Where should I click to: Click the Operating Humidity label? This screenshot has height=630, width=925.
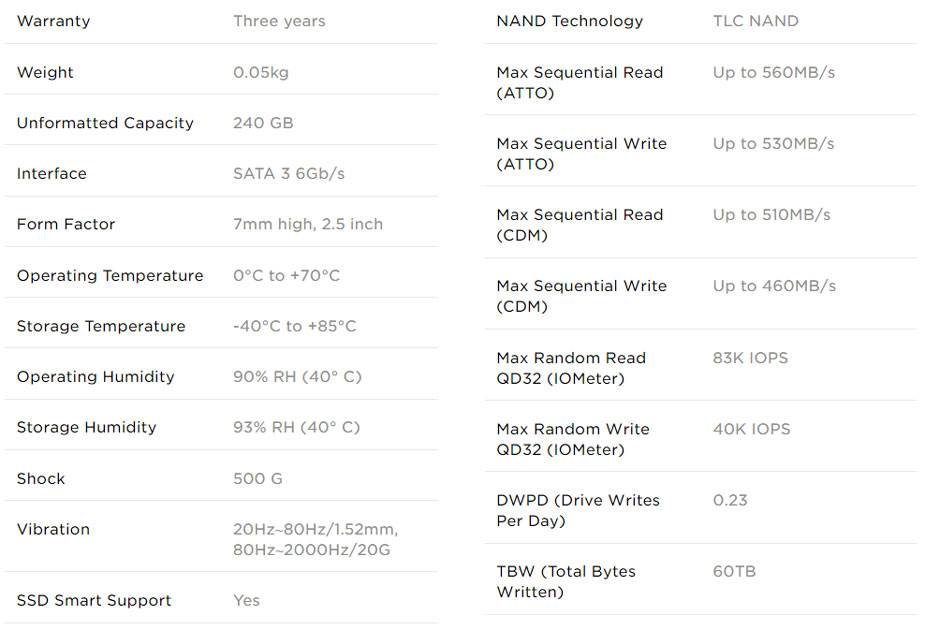pos(96,376)
